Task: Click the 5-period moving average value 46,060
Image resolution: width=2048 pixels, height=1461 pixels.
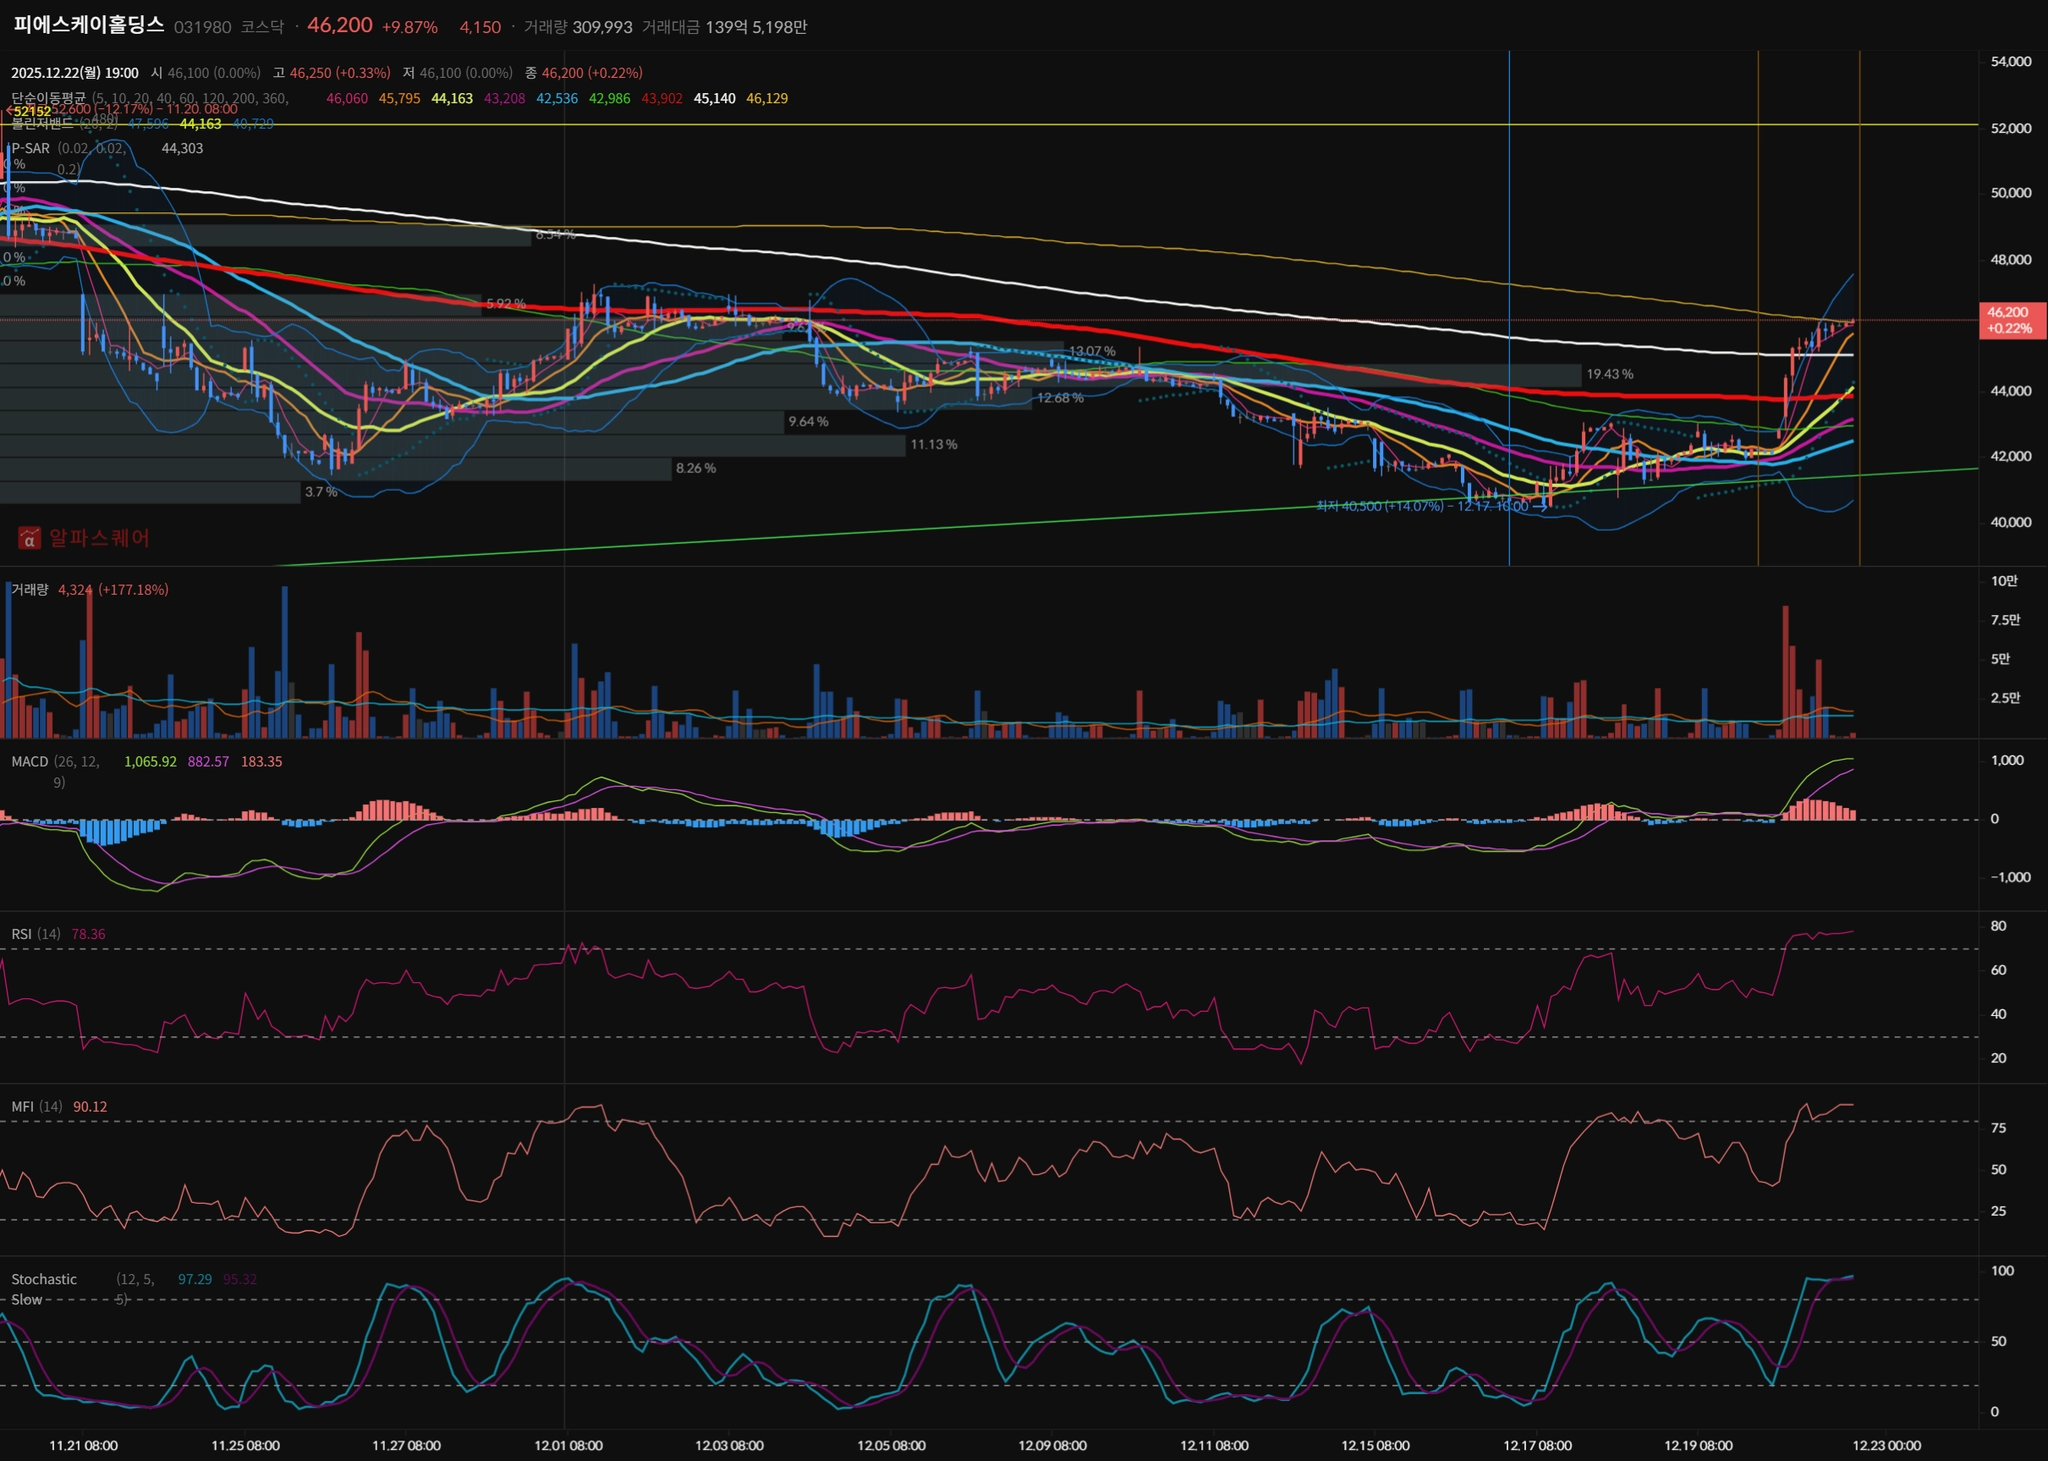Action: (347, 98)
